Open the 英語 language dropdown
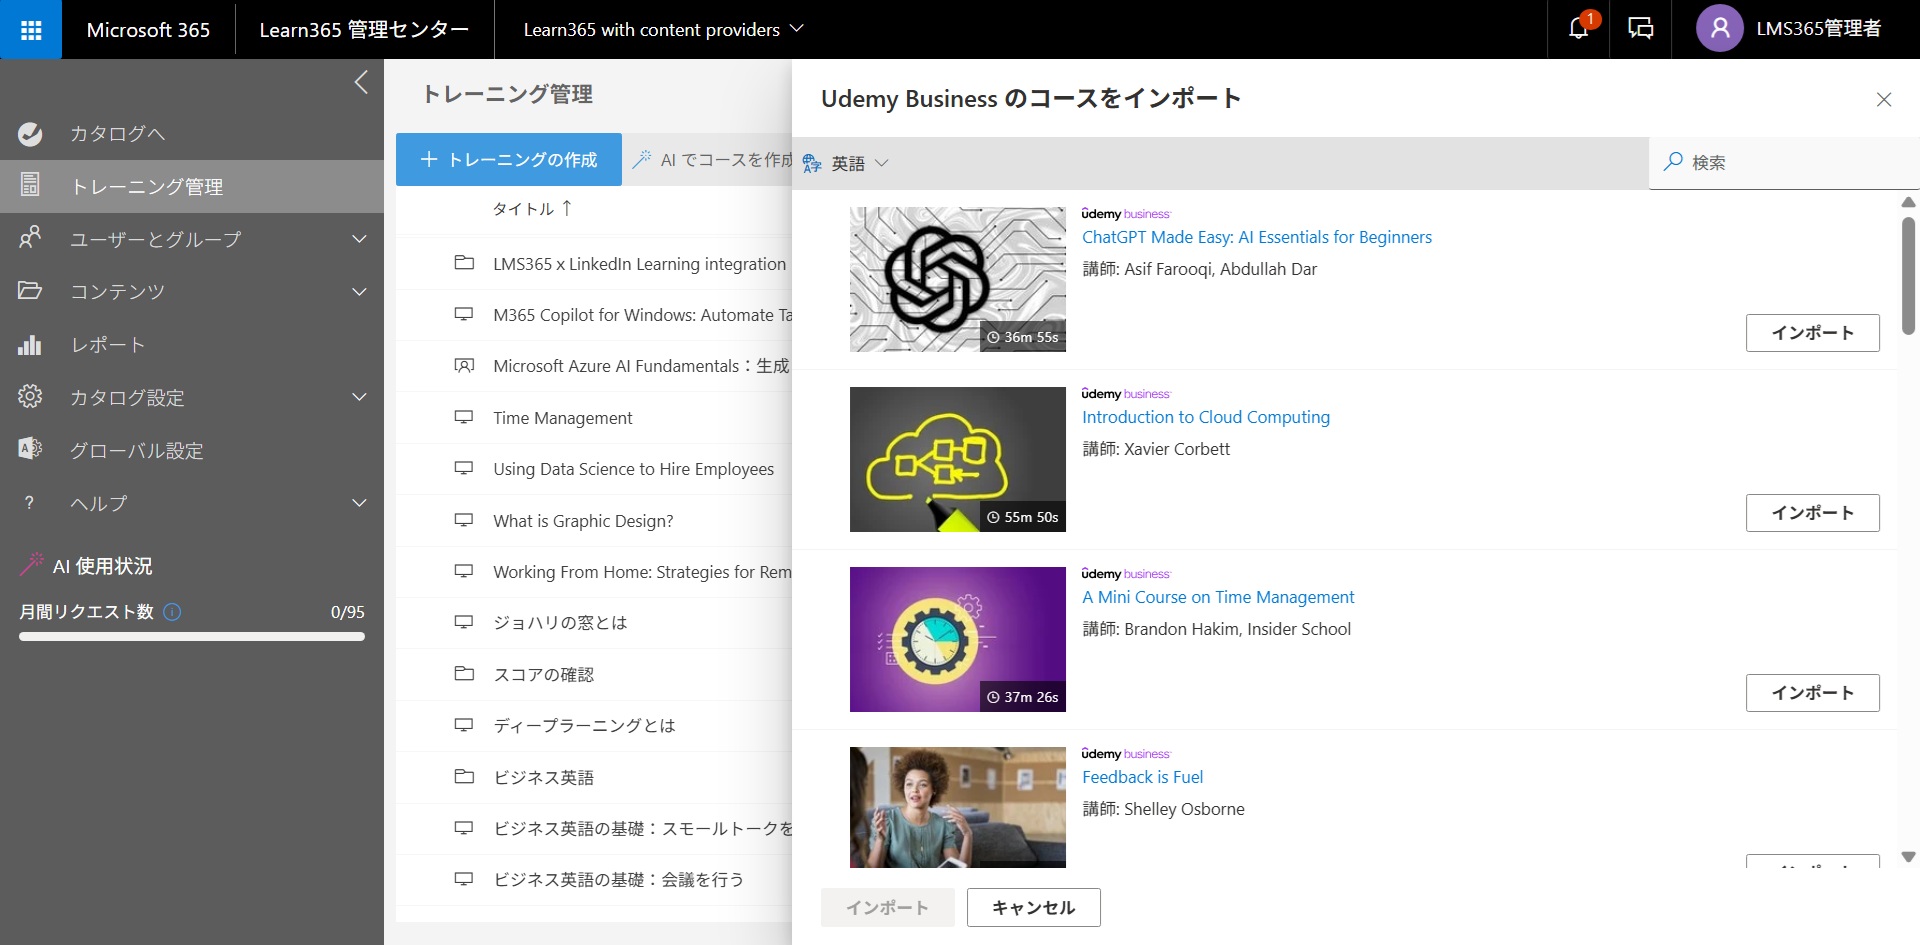 coord(859,163)
